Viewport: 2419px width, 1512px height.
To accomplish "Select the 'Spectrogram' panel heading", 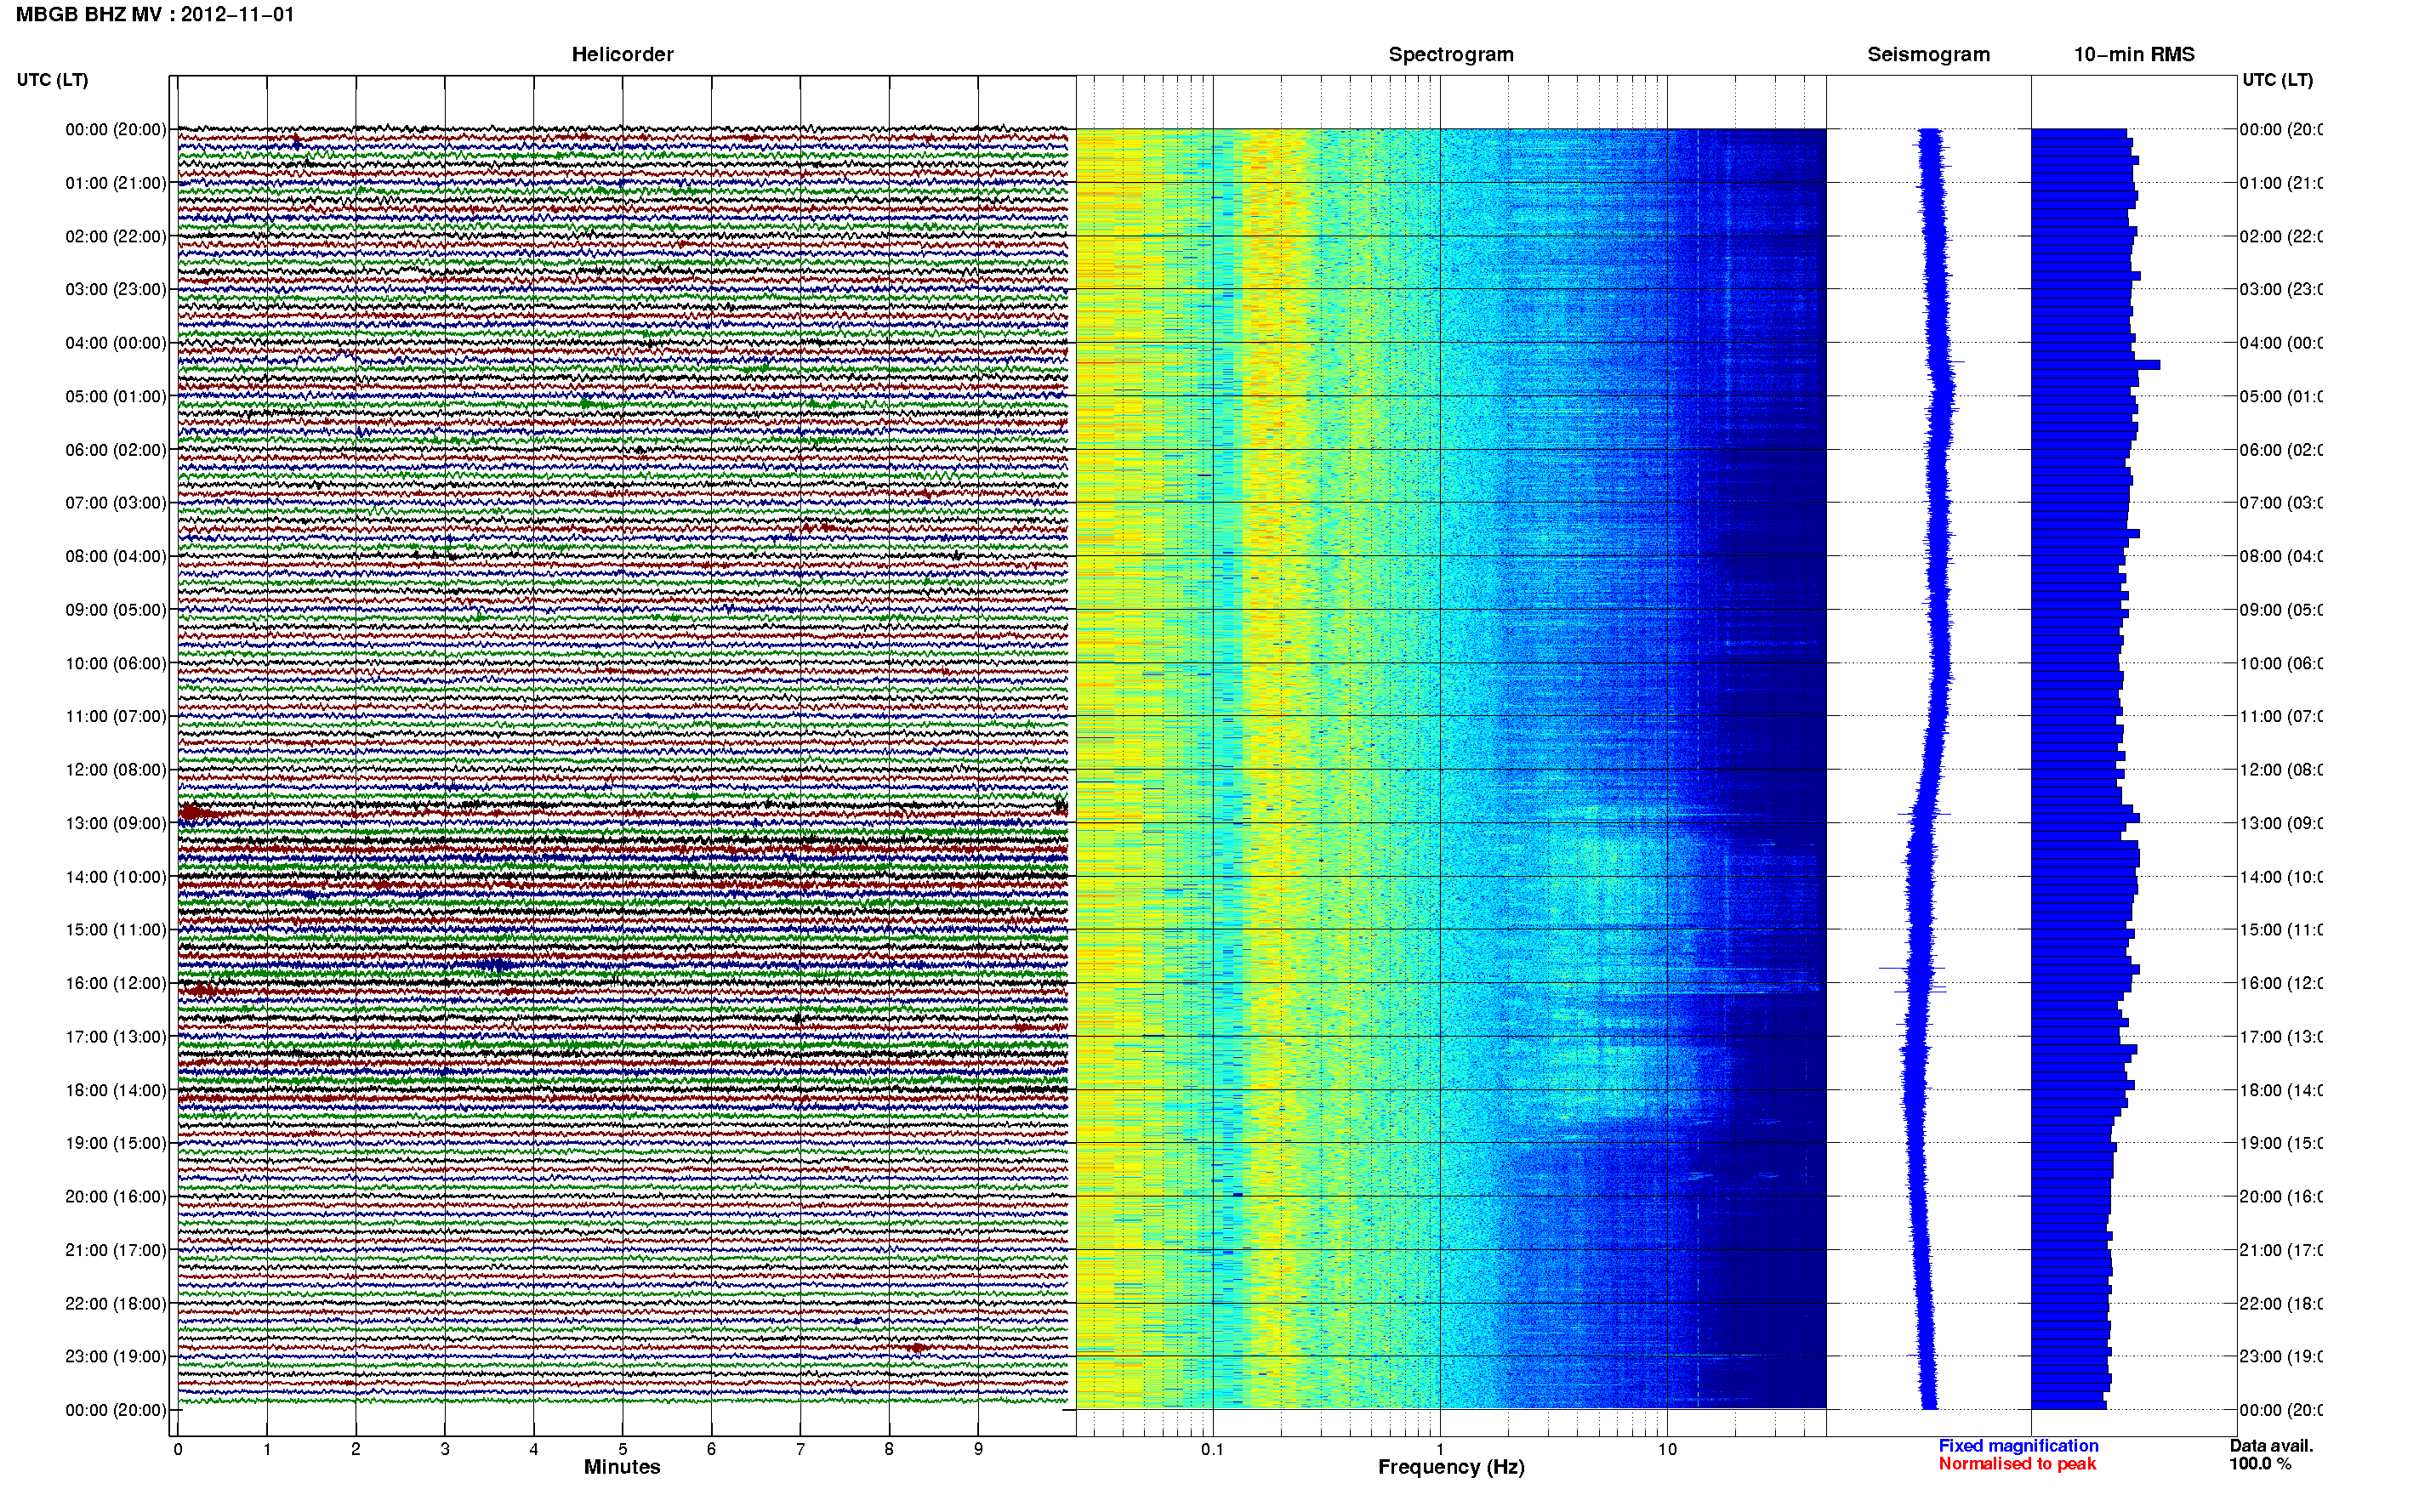I will pyautogui.click(x=1451, y=55).
